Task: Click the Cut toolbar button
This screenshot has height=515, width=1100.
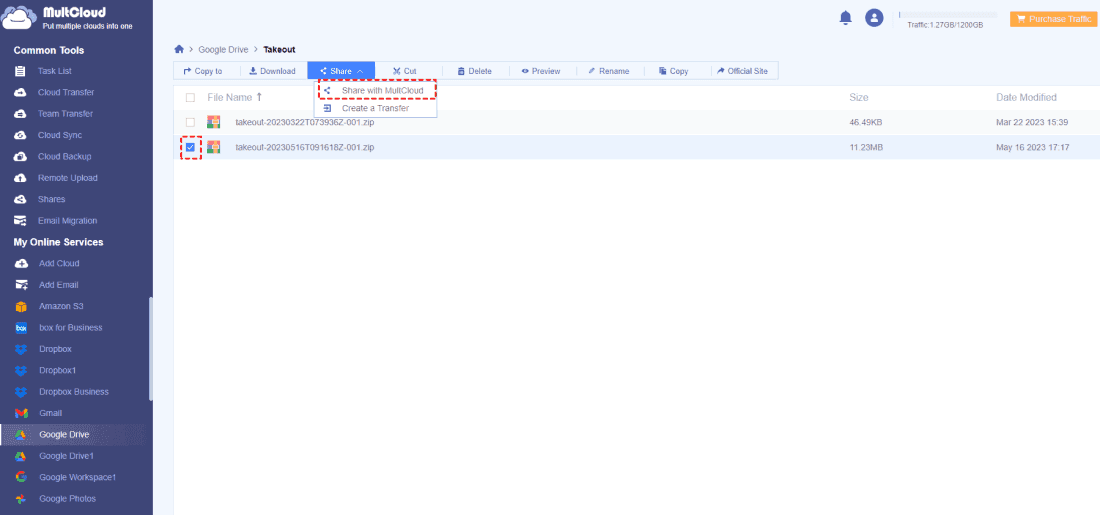Action: 404,71
